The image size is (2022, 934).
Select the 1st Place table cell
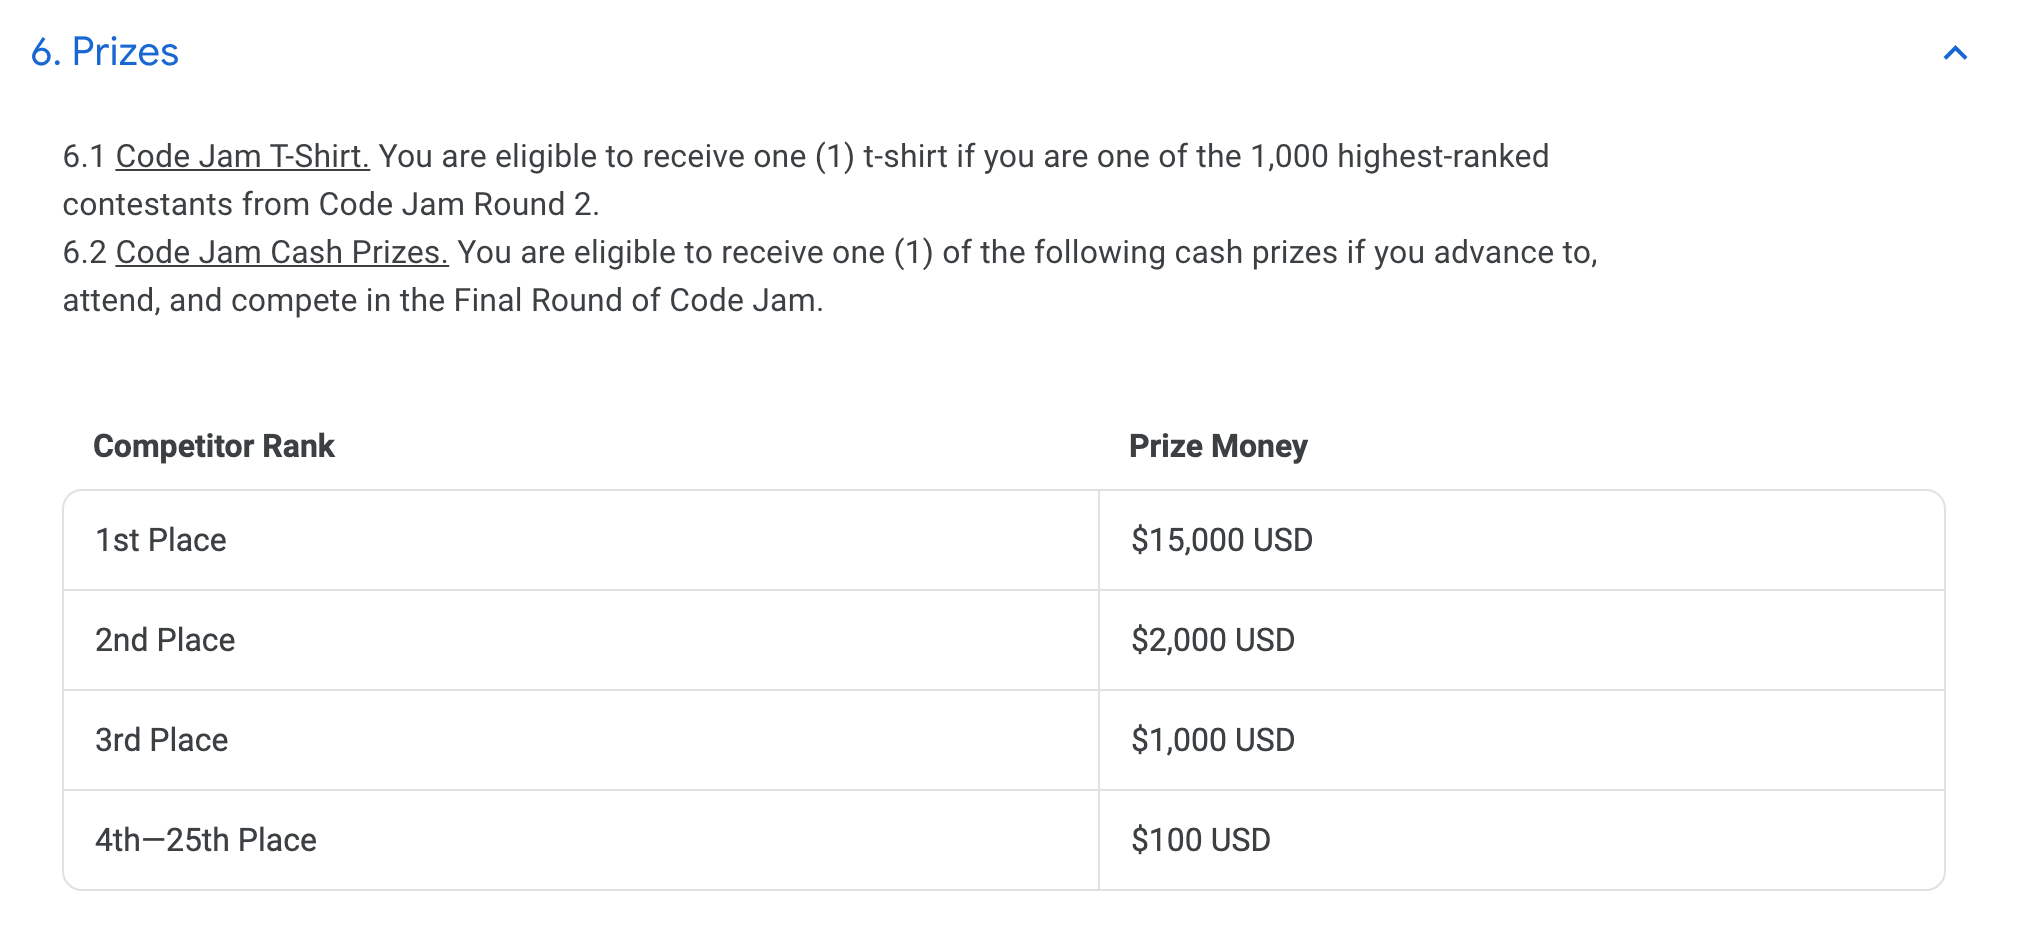tap(581, 540)
